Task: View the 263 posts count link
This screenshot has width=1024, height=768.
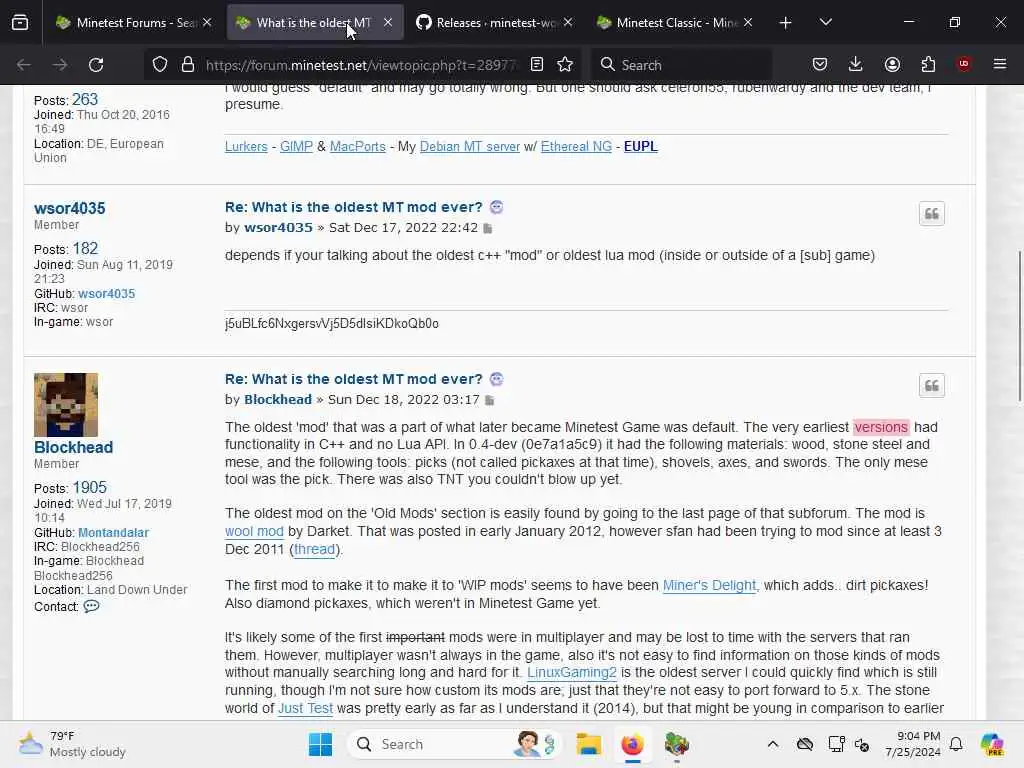Action: click(x=85, y=99)
